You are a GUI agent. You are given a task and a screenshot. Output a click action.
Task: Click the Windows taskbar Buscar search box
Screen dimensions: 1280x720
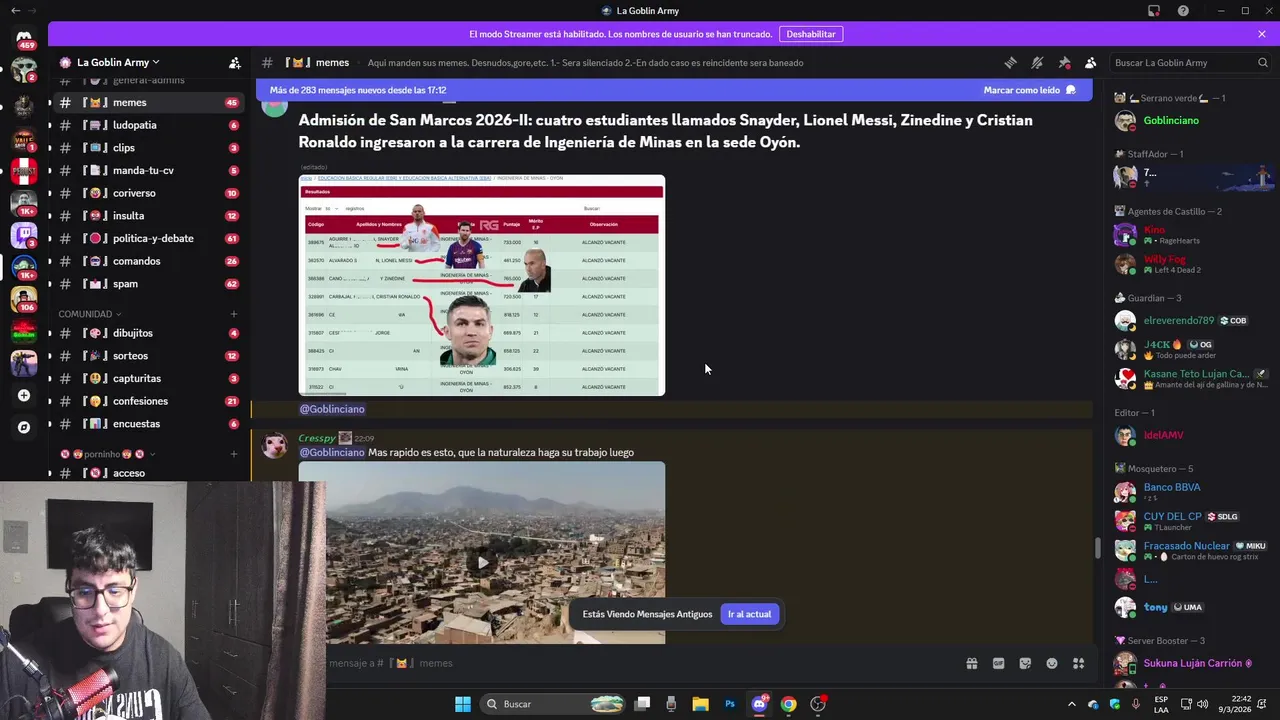pos(553,704)
